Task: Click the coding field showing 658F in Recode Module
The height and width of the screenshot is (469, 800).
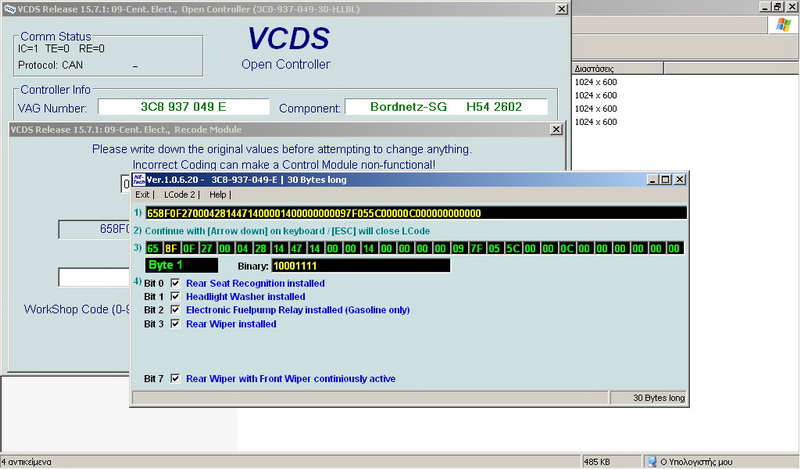Action: pyautogui.click(x=94, y=229)
